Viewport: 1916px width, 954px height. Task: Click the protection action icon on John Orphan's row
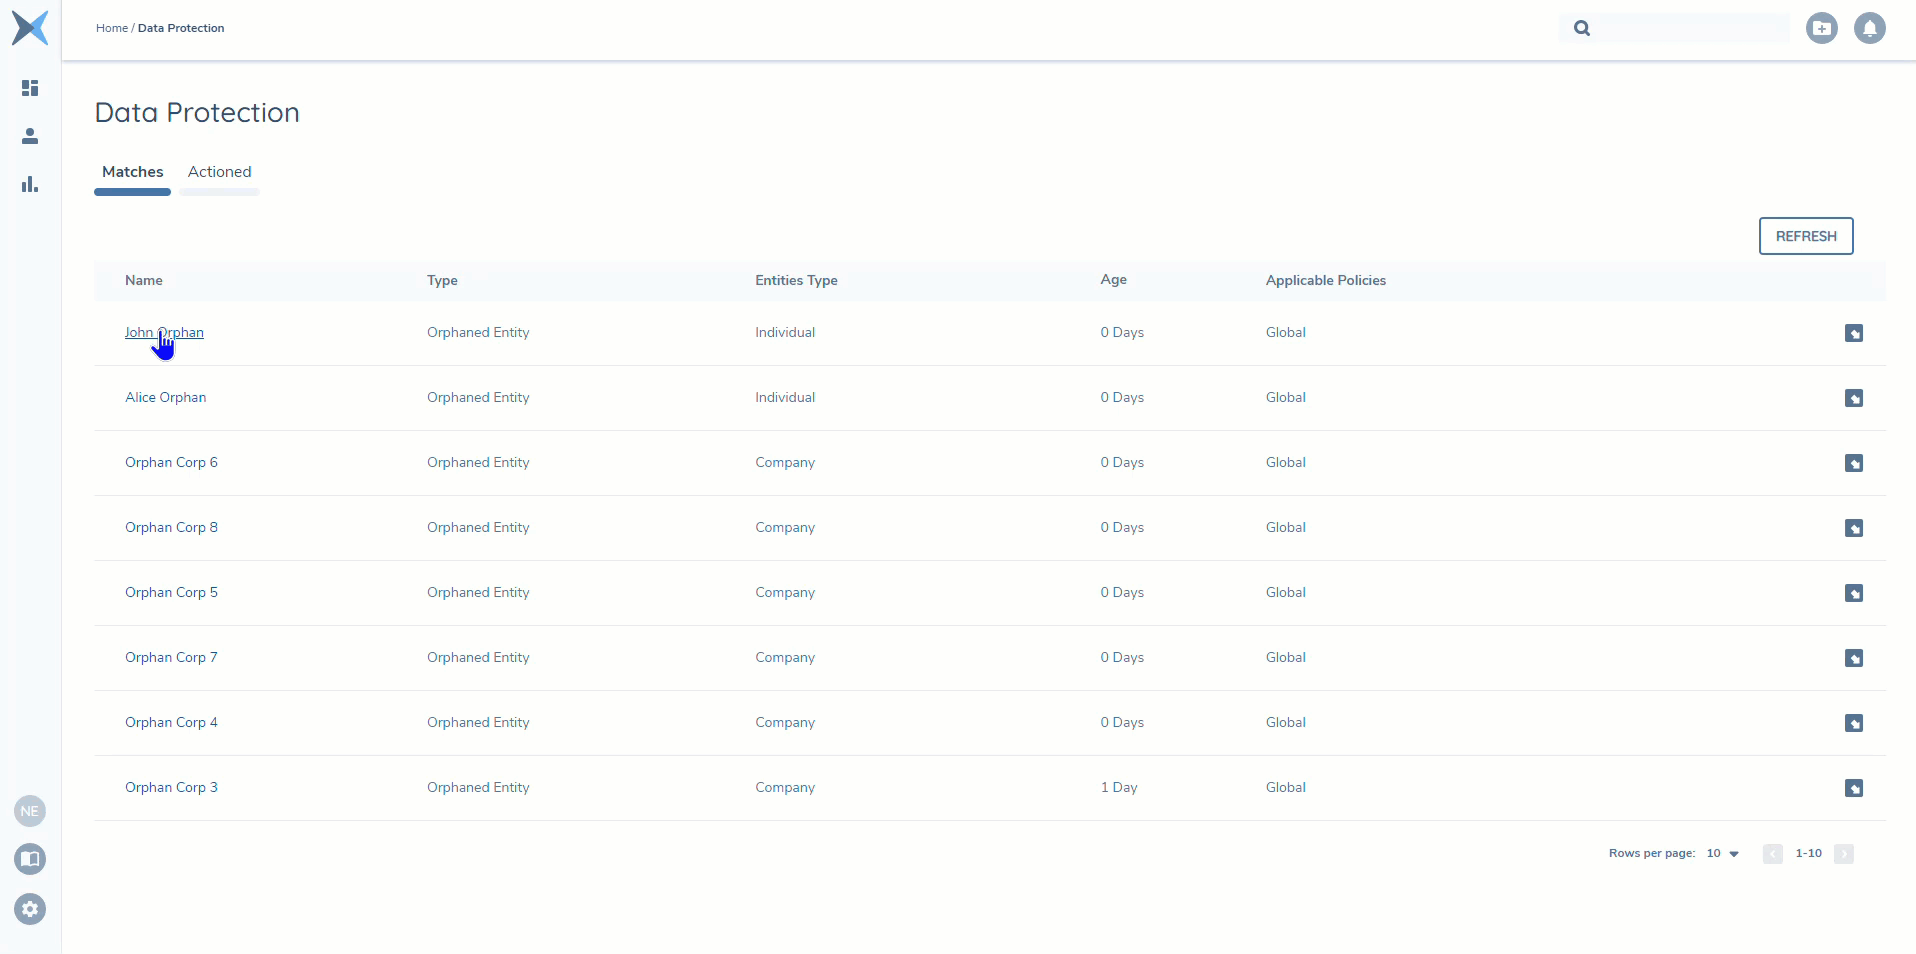pos(1854,332)
